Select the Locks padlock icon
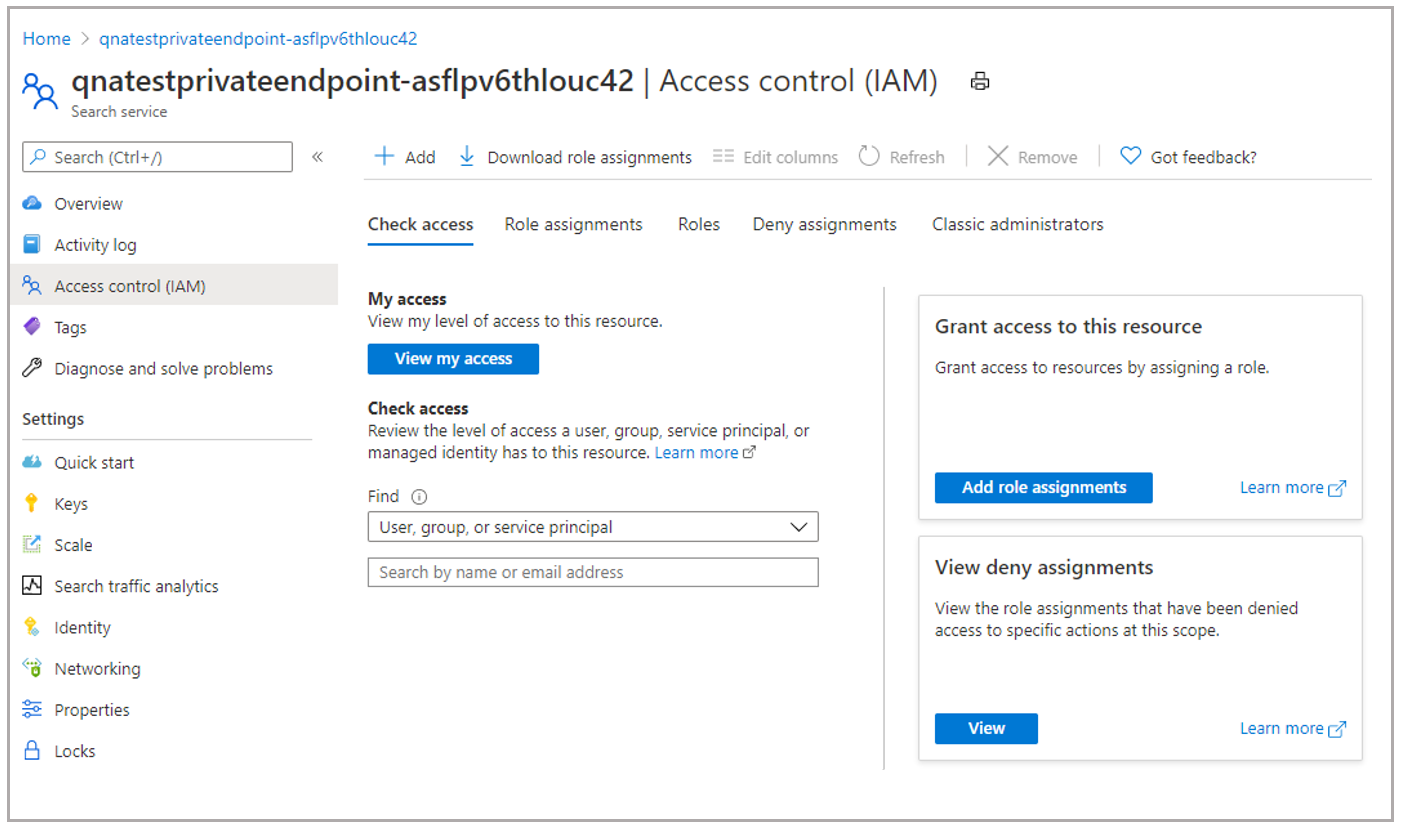This screenshot has width=1403, height=833. pyautogui.click(x=32, y=751)
